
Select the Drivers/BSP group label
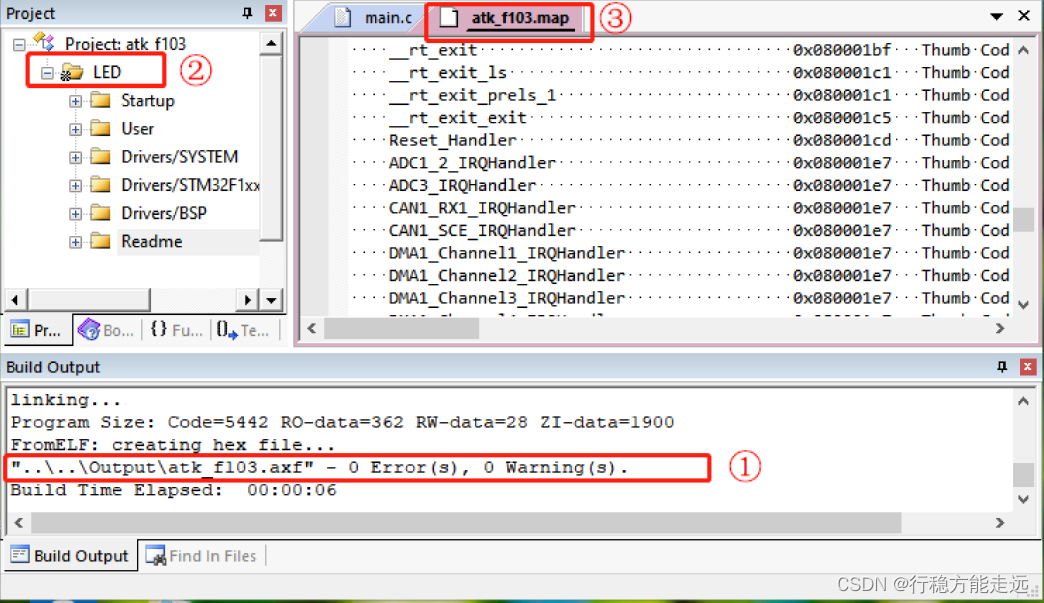click(164, 213)
